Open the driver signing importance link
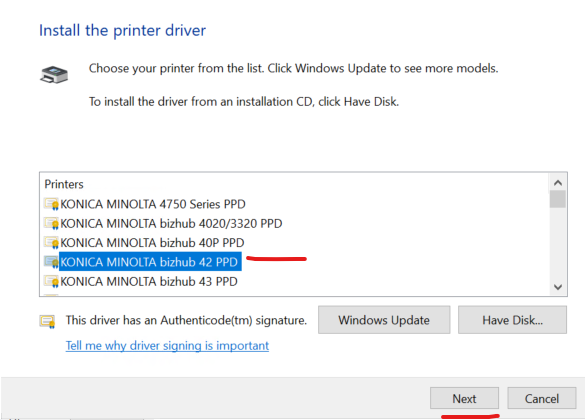The height and width of the screenshot is (420, 585). [167, 345]
